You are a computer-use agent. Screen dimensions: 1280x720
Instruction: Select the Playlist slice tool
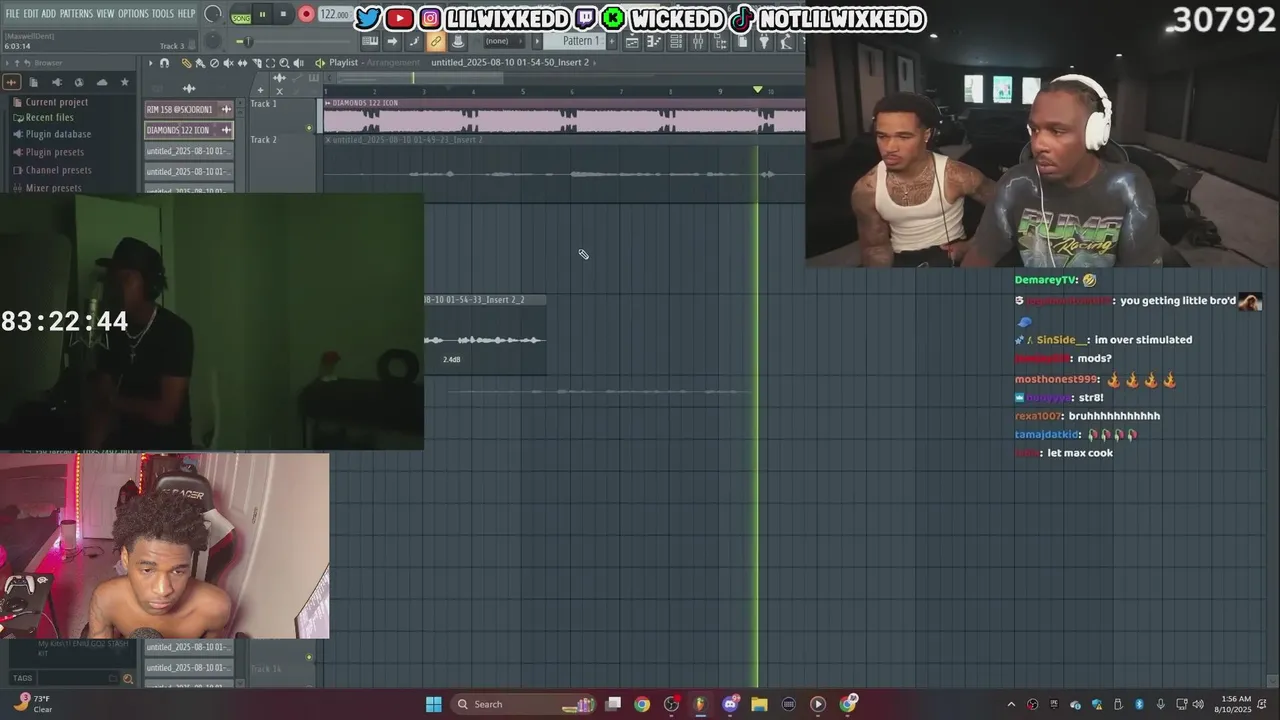[x=257, y=63]
